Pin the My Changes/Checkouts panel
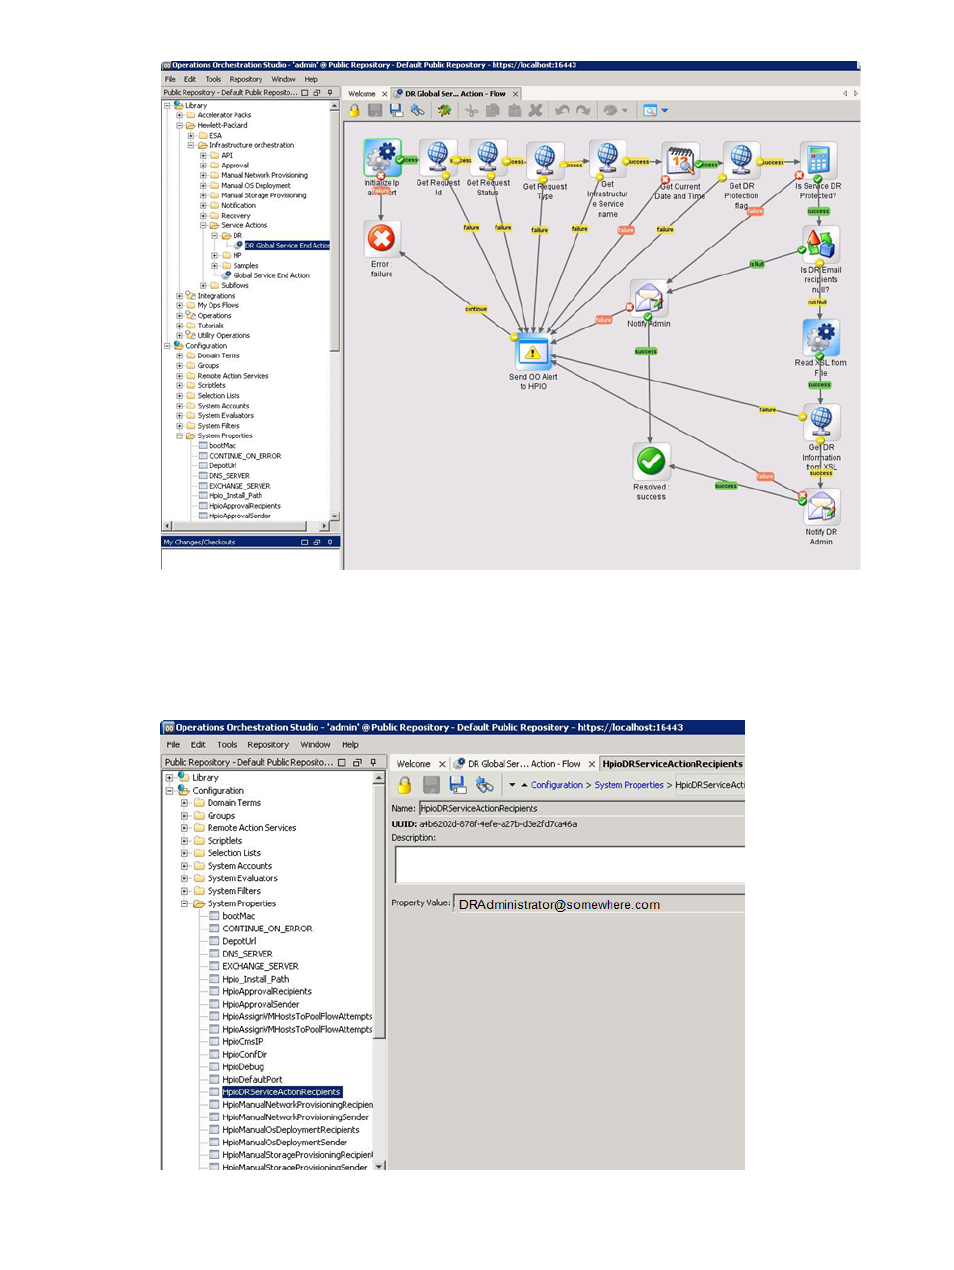 coord(330,542)
